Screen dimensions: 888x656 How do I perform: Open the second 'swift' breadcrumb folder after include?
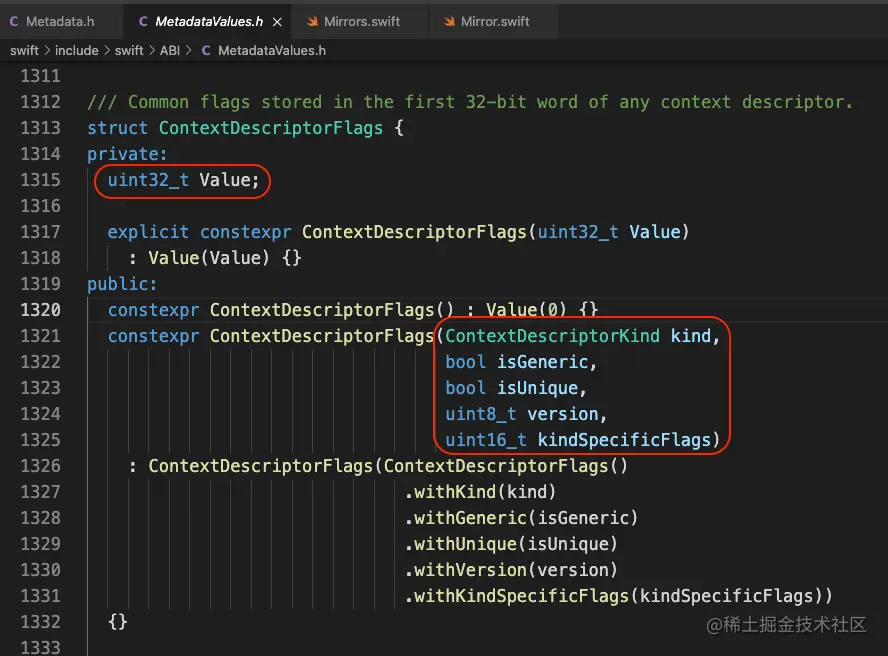pos(129,50)
